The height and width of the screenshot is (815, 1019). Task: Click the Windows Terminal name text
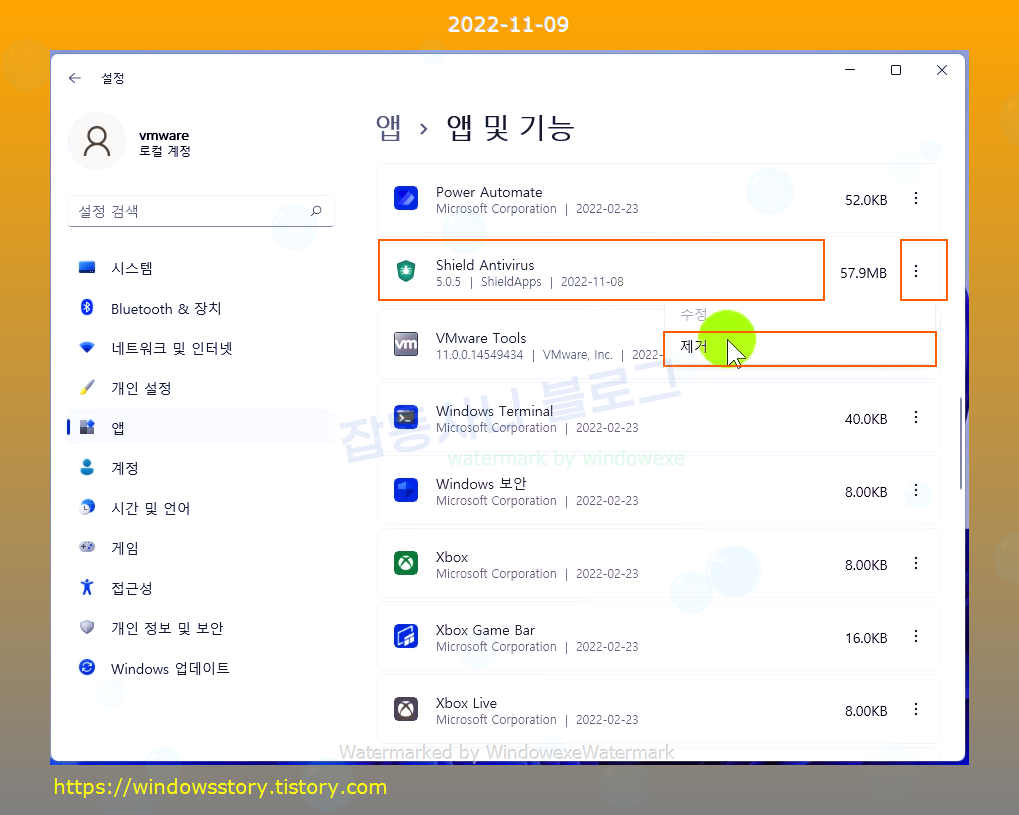pyautogui.click(x=495, y=411)
